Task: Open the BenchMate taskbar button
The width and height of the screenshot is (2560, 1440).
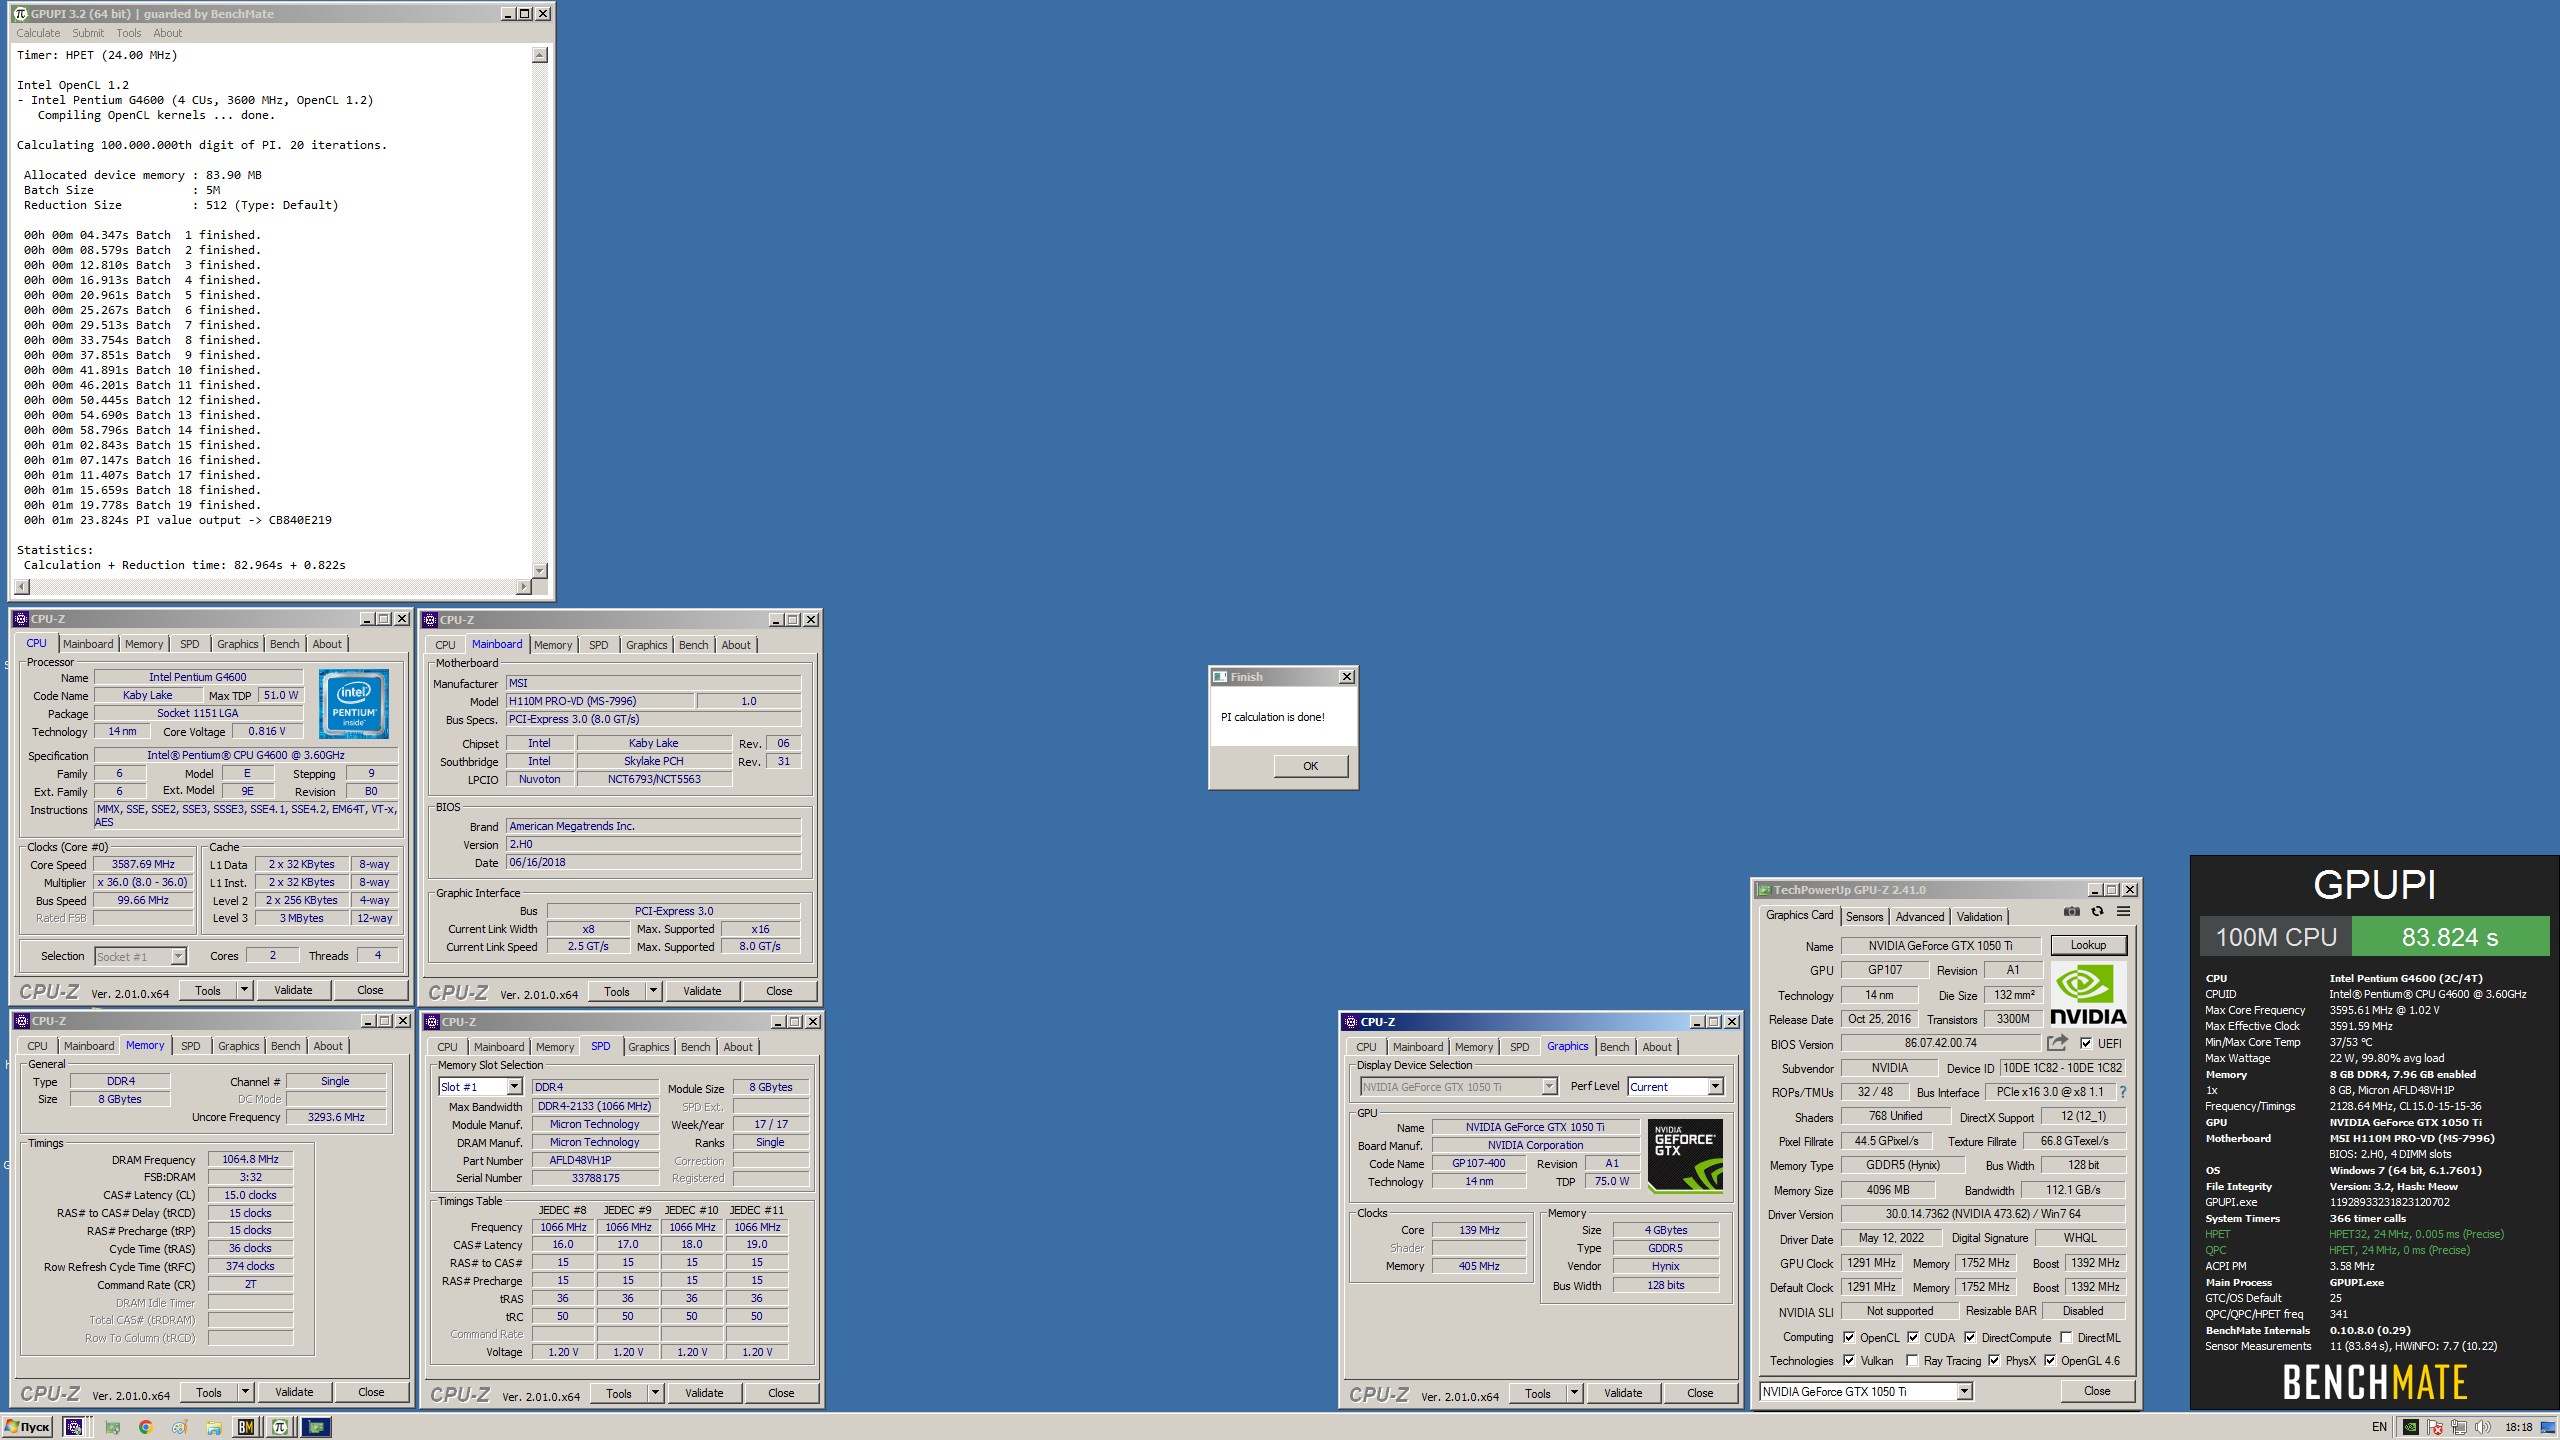Action: point(246,1427)
